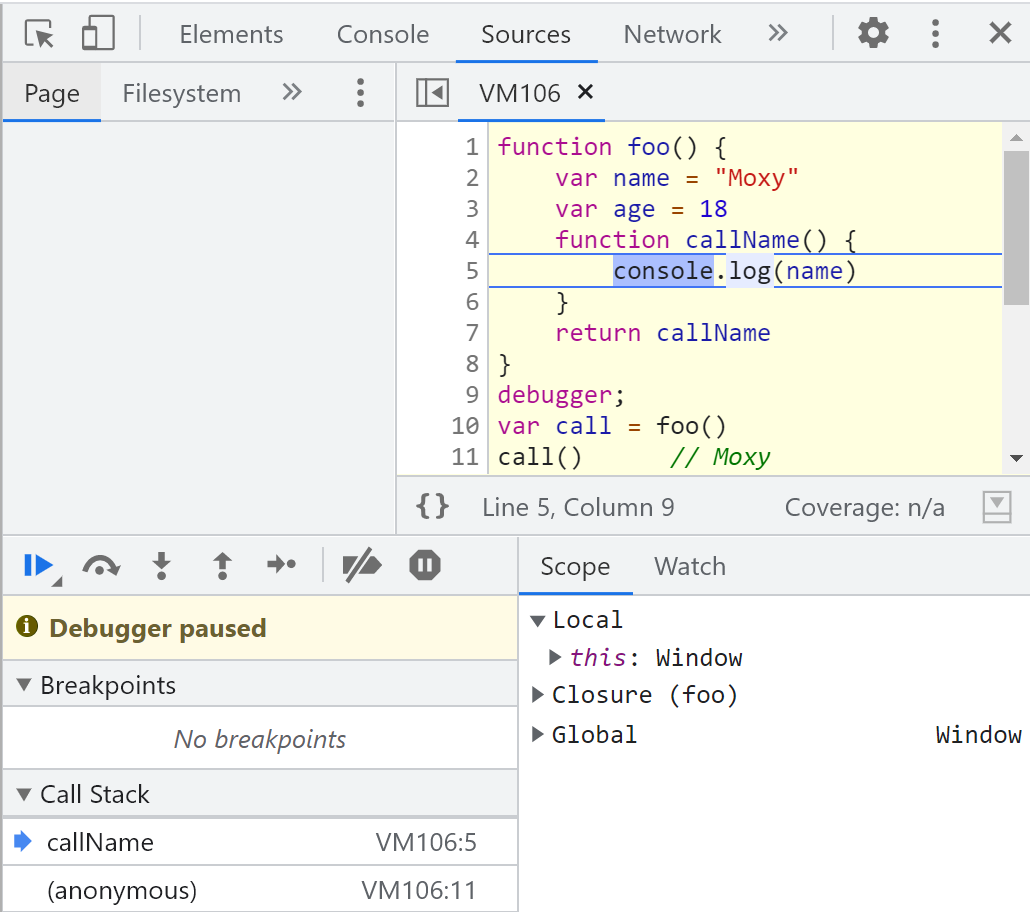
Task: Pretty print the source with braces icon
Action: (432, 507)
